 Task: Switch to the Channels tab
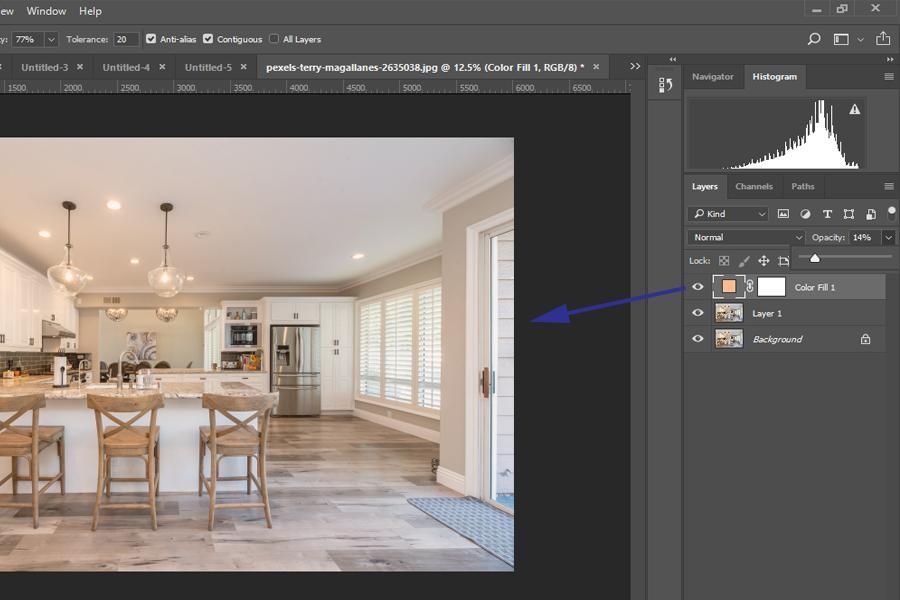pyautogui.click(x=754, y=186)
